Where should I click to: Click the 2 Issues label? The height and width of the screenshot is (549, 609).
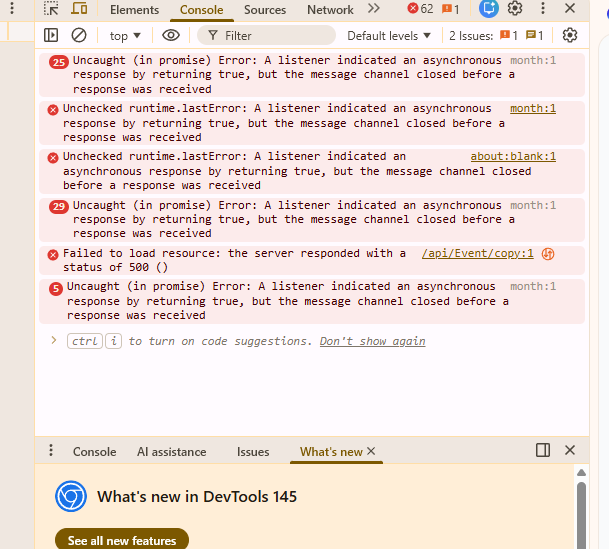pos(471,36)
